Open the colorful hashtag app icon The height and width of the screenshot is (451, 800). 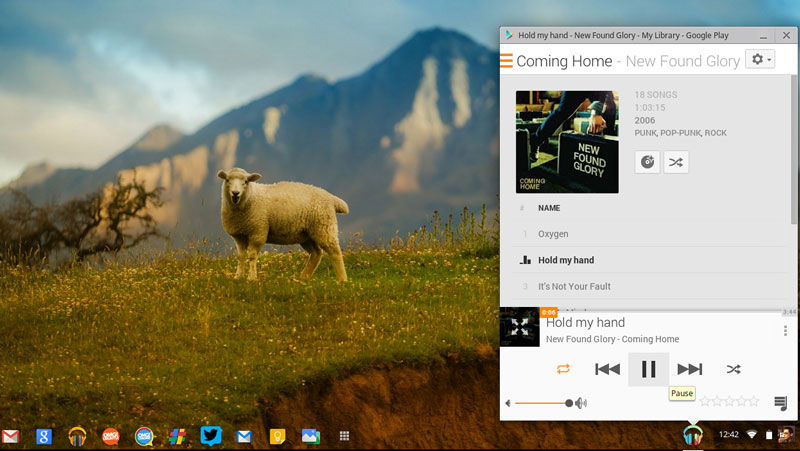pyautogui.click(x=177, y=436)
